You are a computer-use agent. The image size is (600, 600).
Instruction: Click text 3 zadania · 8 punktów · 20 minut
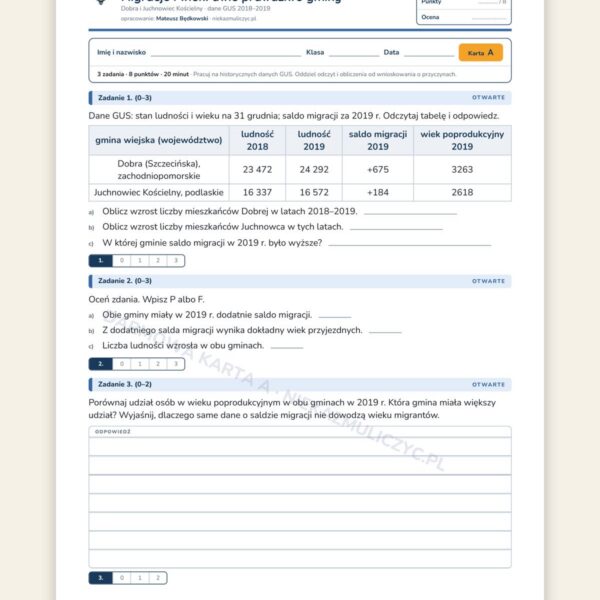143,74
